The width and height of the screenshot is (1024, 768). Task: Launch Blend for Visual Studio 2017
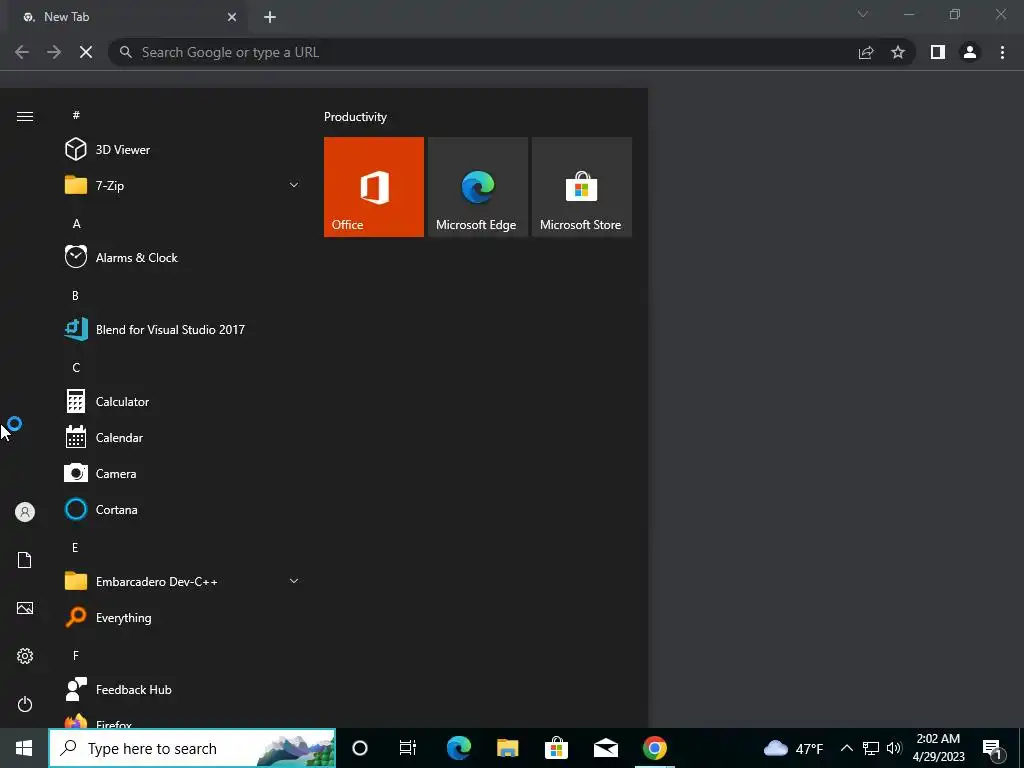182,329
